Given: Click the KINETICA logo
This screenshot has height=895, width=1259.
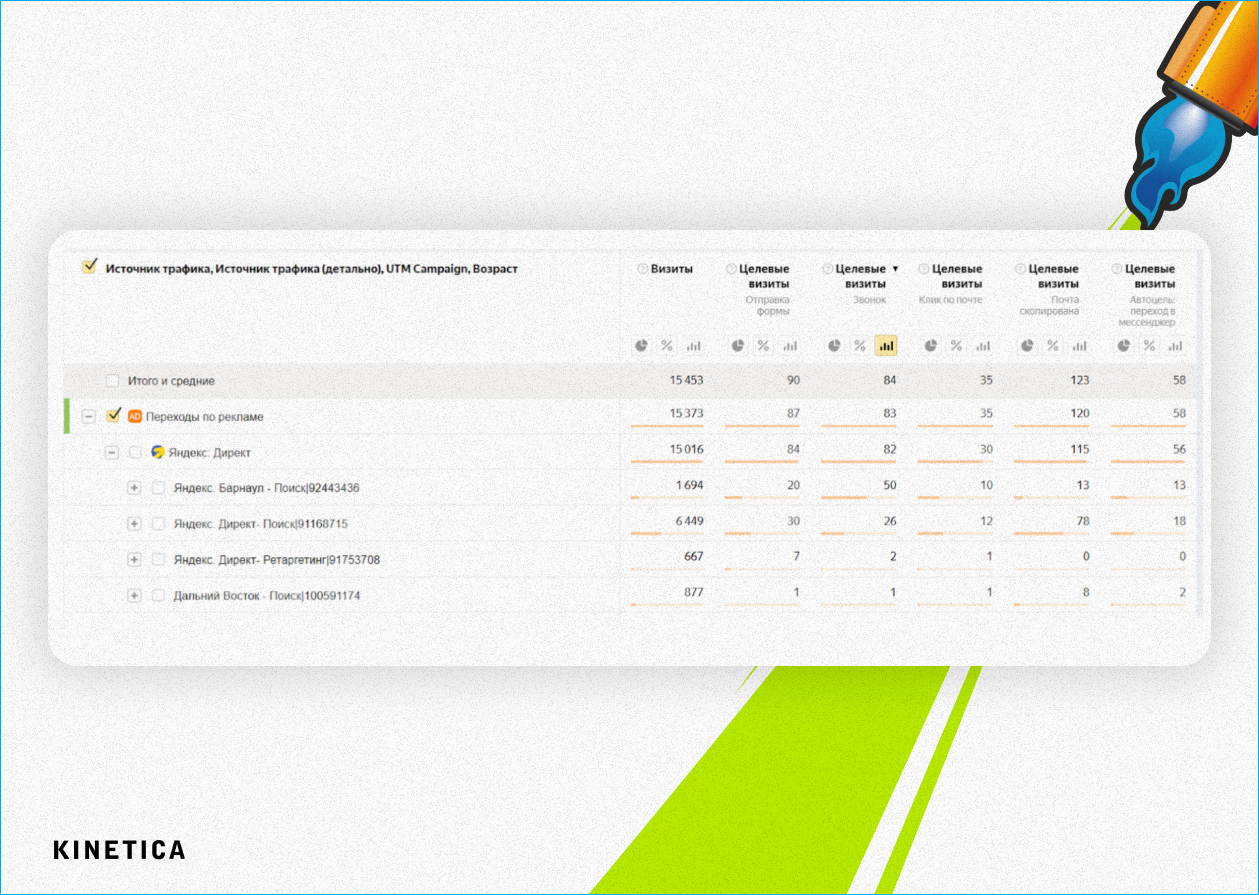Looking at the screenshot, I should [119, 850].
